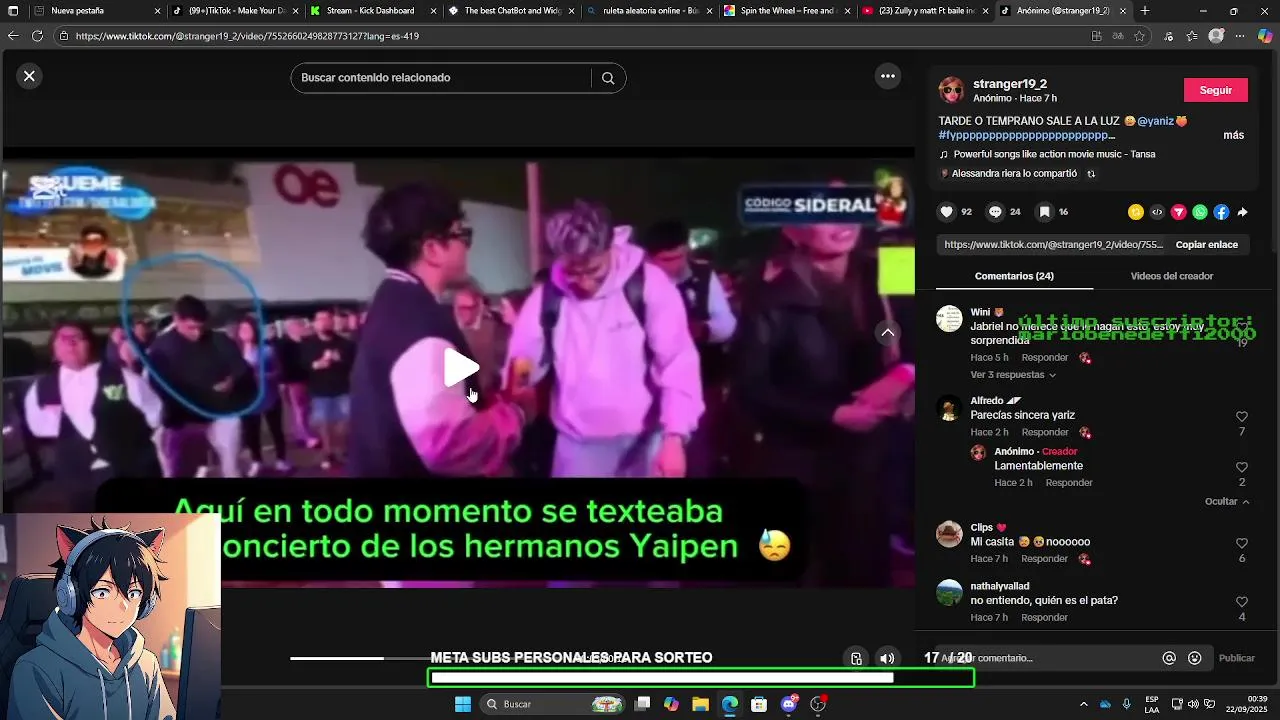Viewport: 1280px width, 720px height.
Task: Follow stranger19_2 with Seguir button
Action: pyautogui.click(x=1215, y=90)
